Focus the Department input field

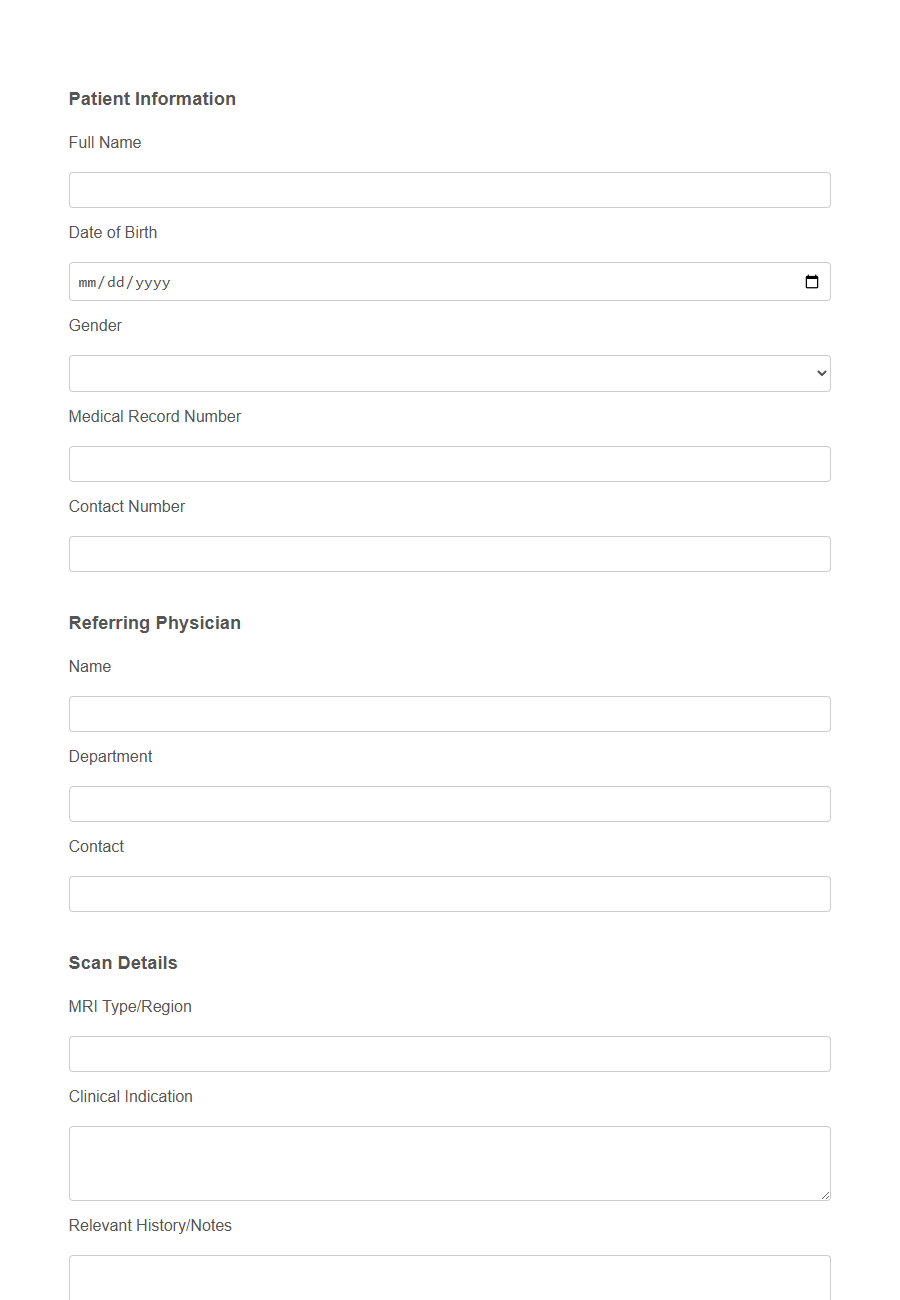449,803
